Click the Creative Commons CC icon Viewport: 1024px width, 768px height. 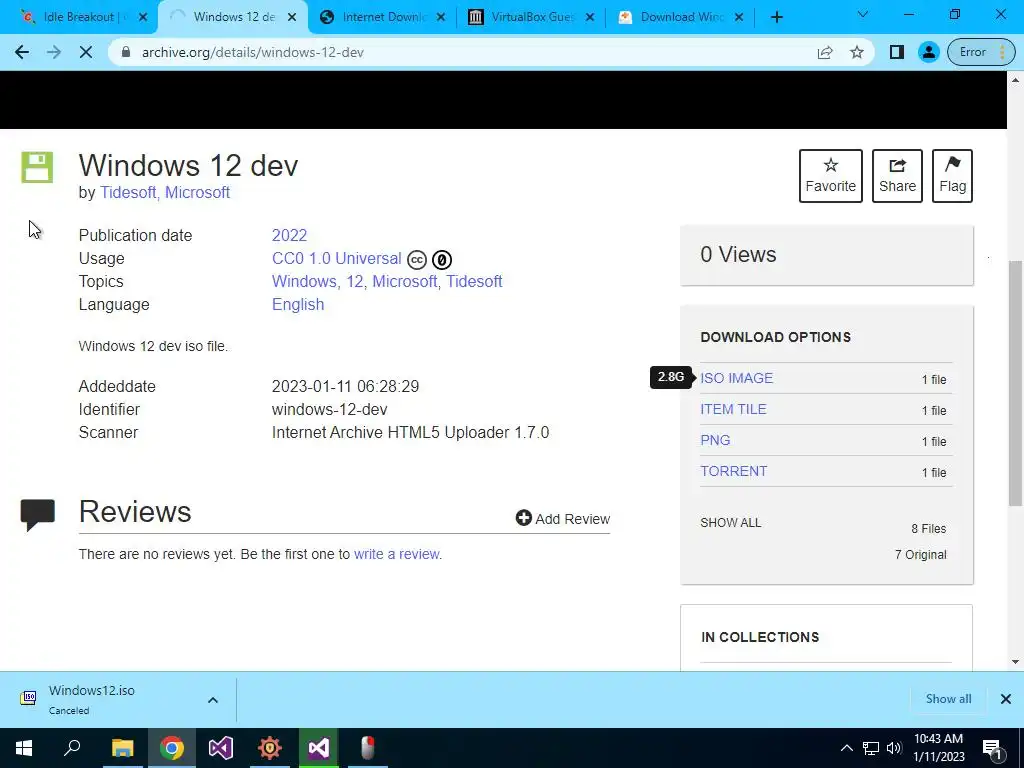[417, 260]
